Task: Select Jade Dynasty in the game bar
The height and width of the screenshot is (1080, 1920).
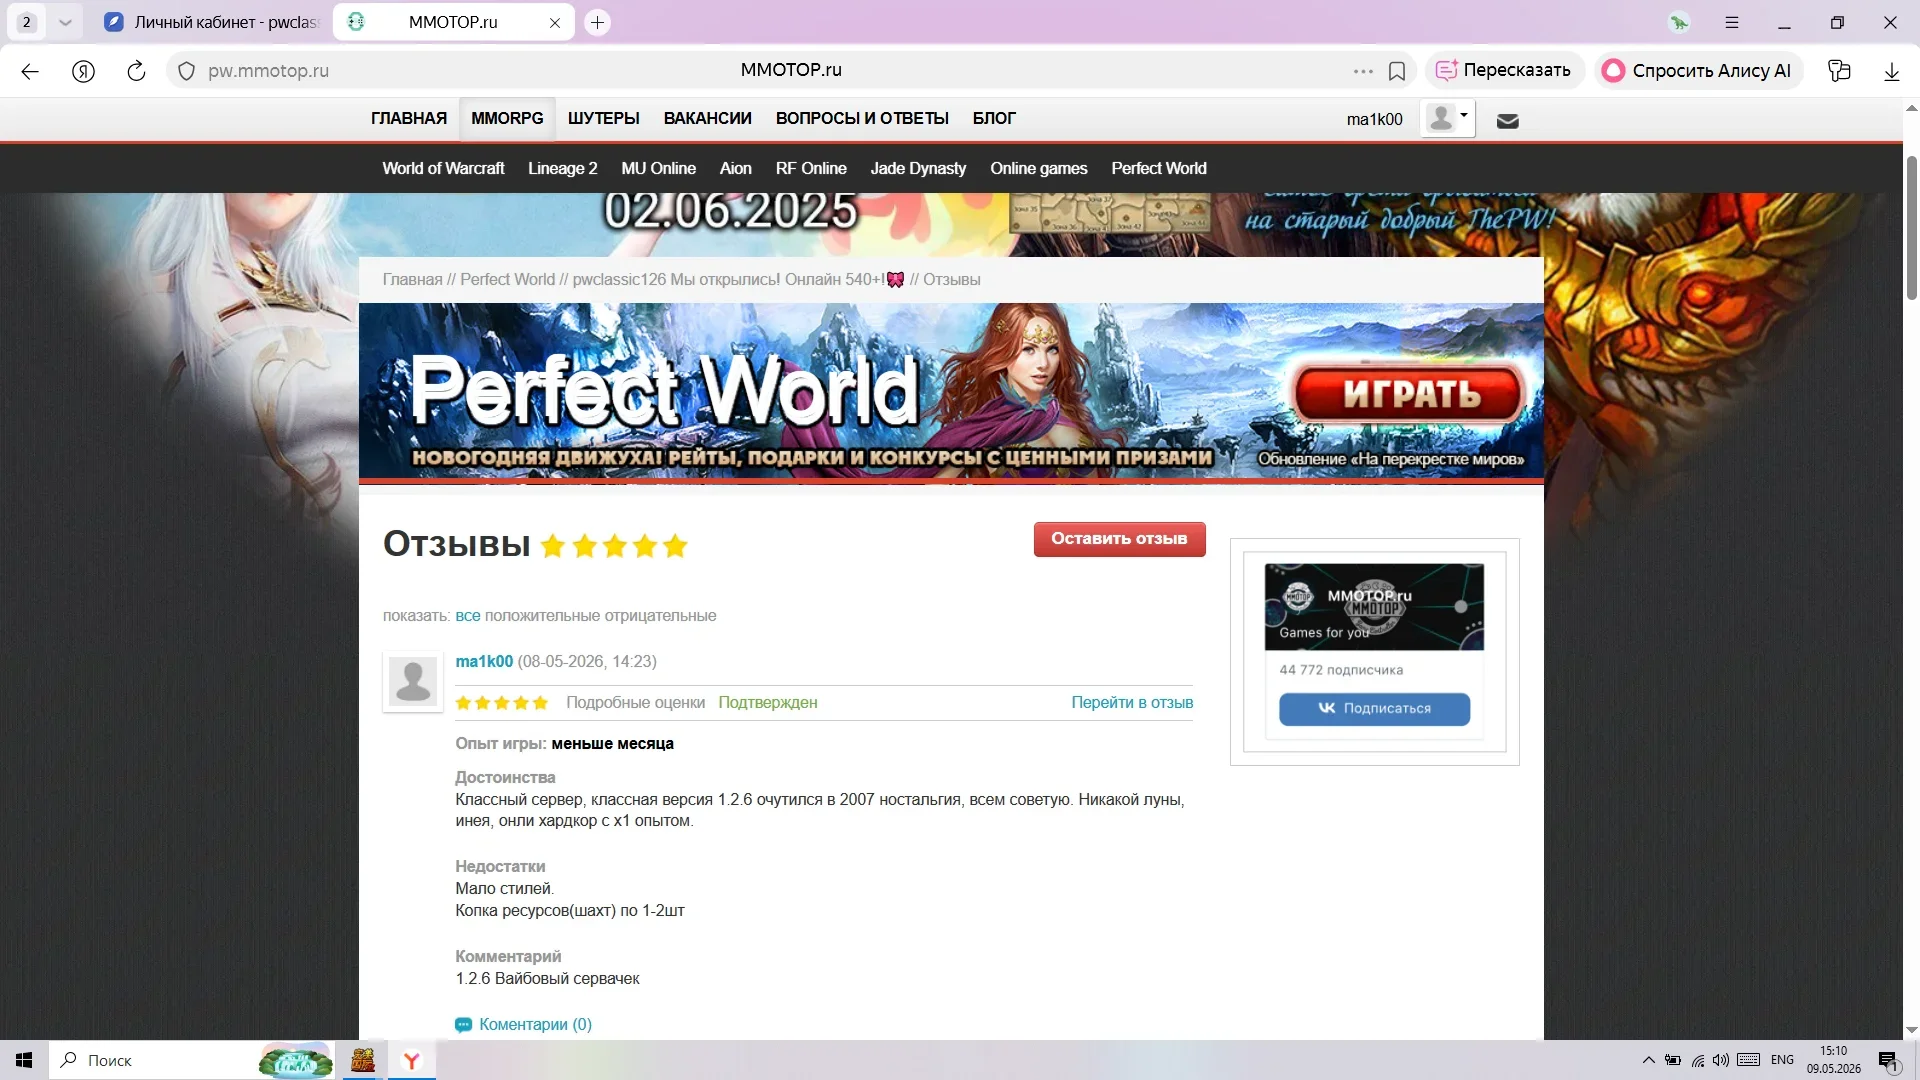Action: pos(918,168)
